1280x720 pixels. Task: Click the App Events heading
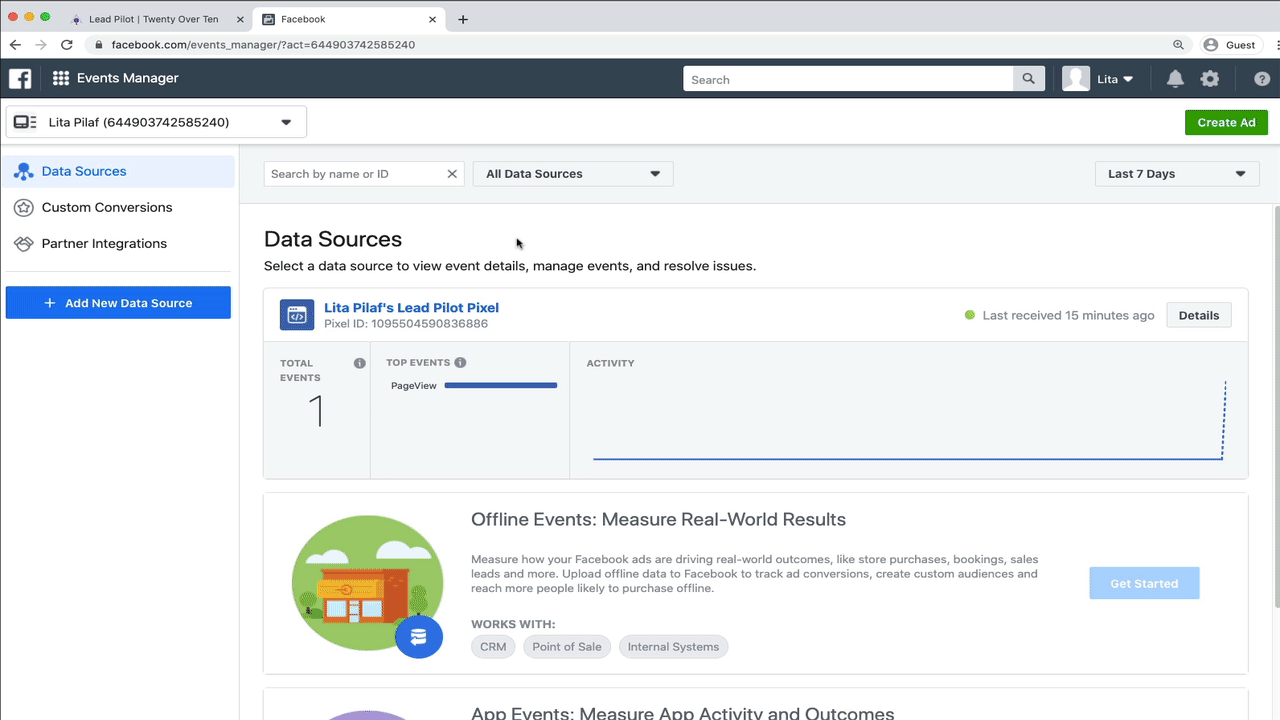(x=682, y=713)
